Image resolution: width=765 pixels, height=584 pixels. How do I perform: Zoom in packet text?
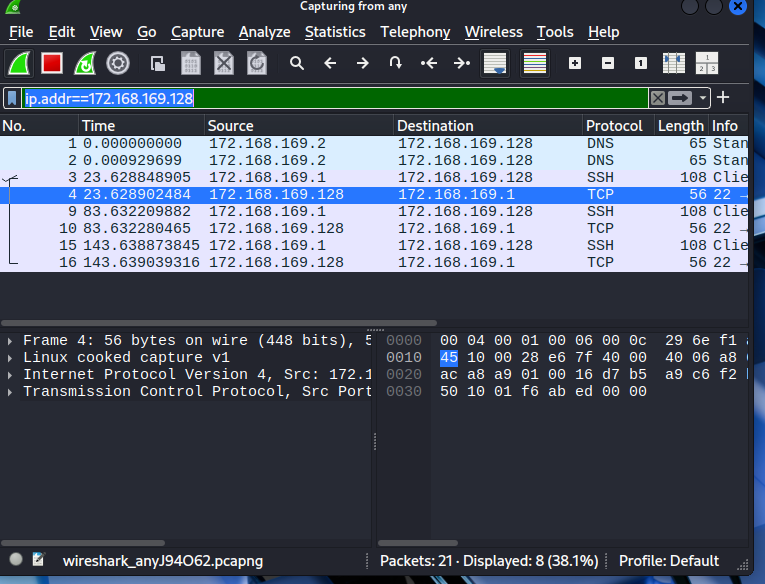pos(575,63)
